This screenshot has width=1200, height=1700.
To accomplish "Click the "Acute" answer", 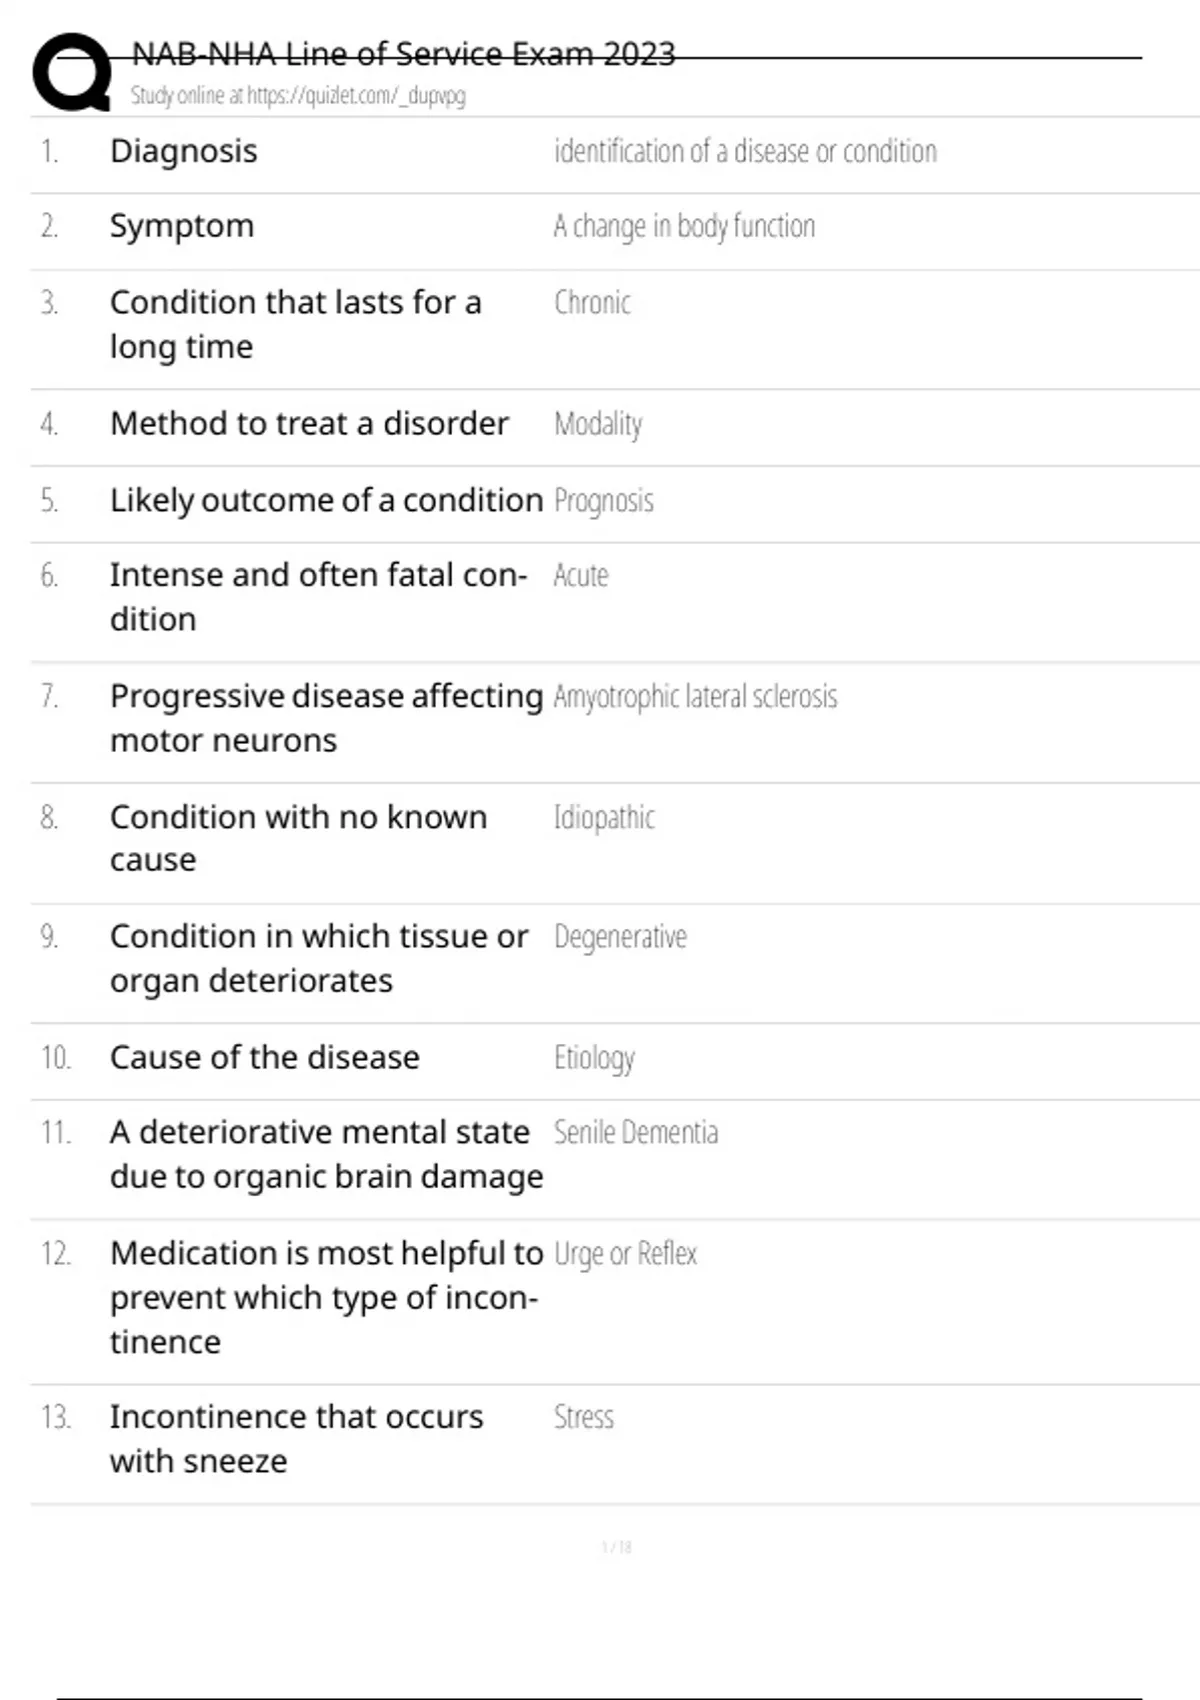I will (581, 575).
